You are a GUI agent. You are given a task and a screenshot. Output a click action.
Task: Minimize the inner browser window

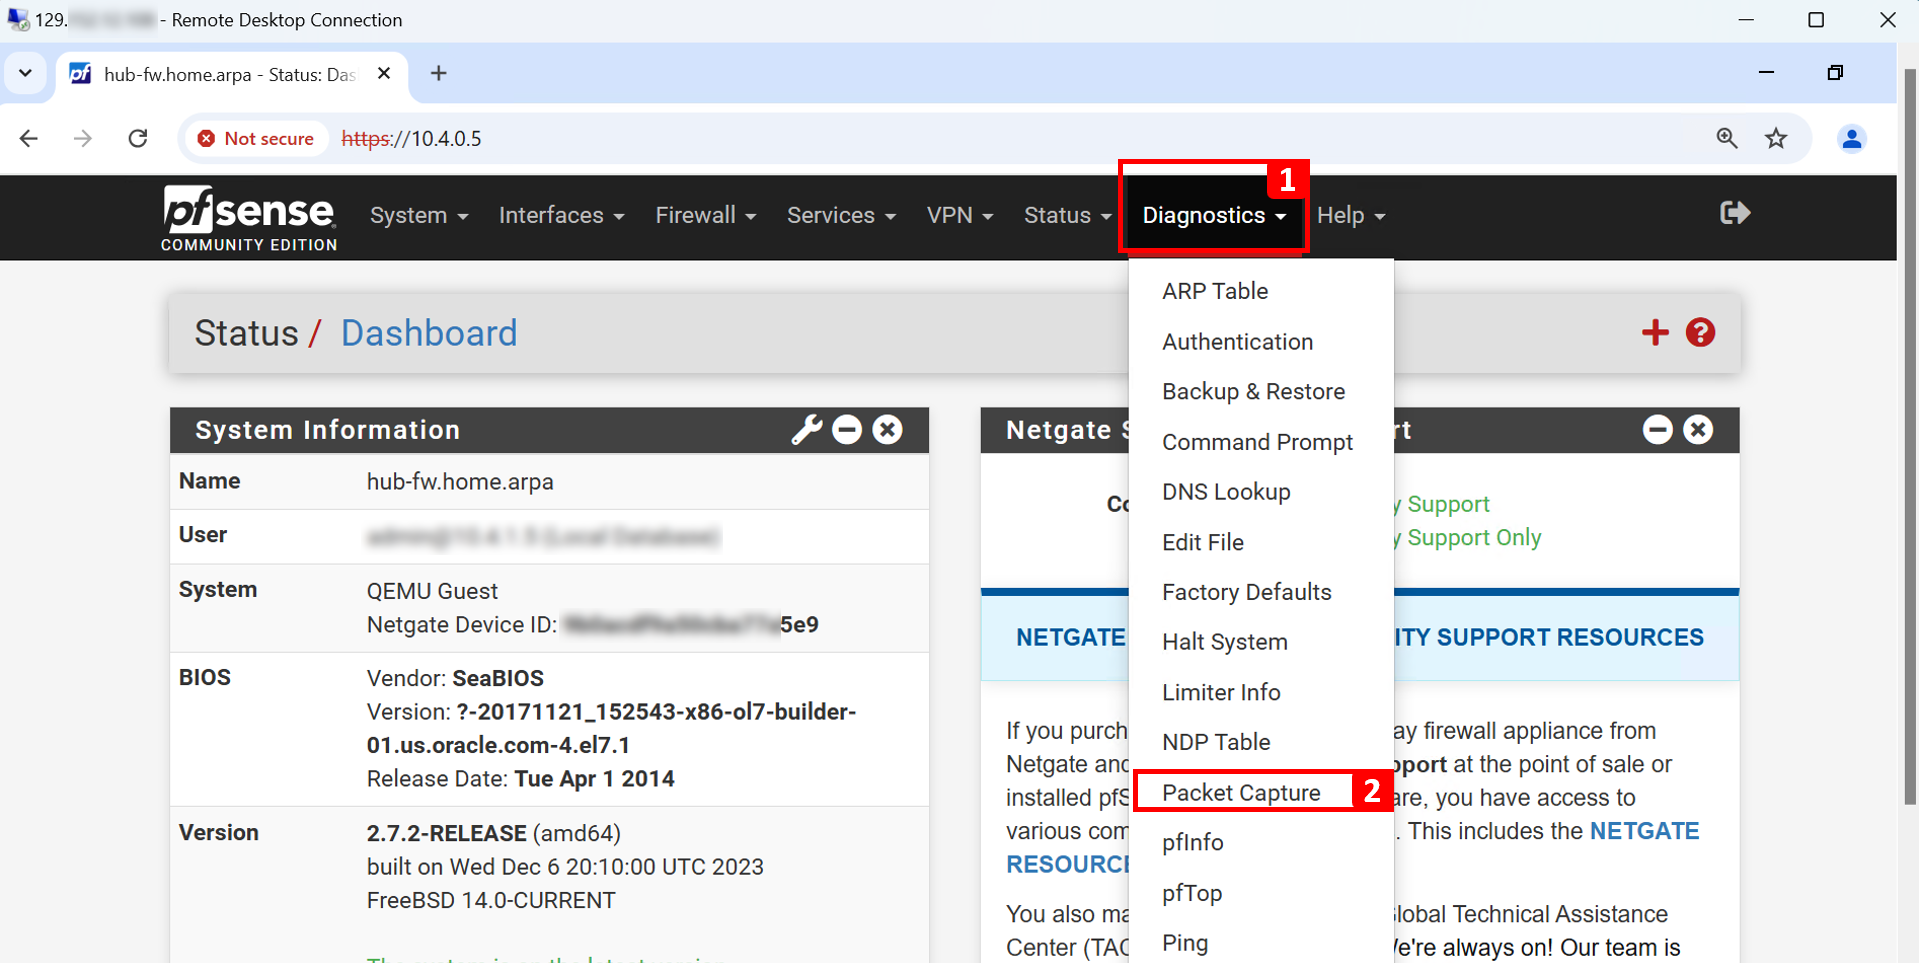1766,73
